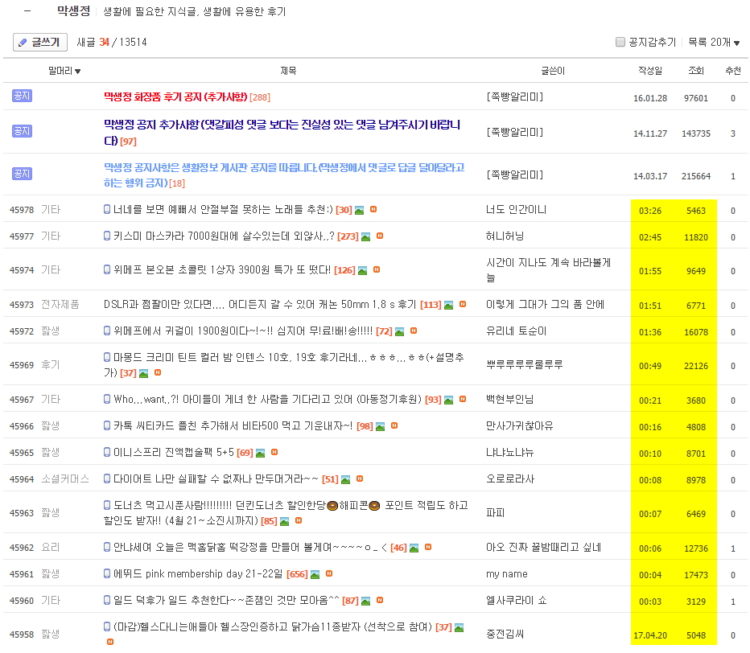The height and width of the screenshot is (653, 750).
Task: Click the 요리 category tag of post 45962
Action: pyautogui.click(x=50, y=547)
